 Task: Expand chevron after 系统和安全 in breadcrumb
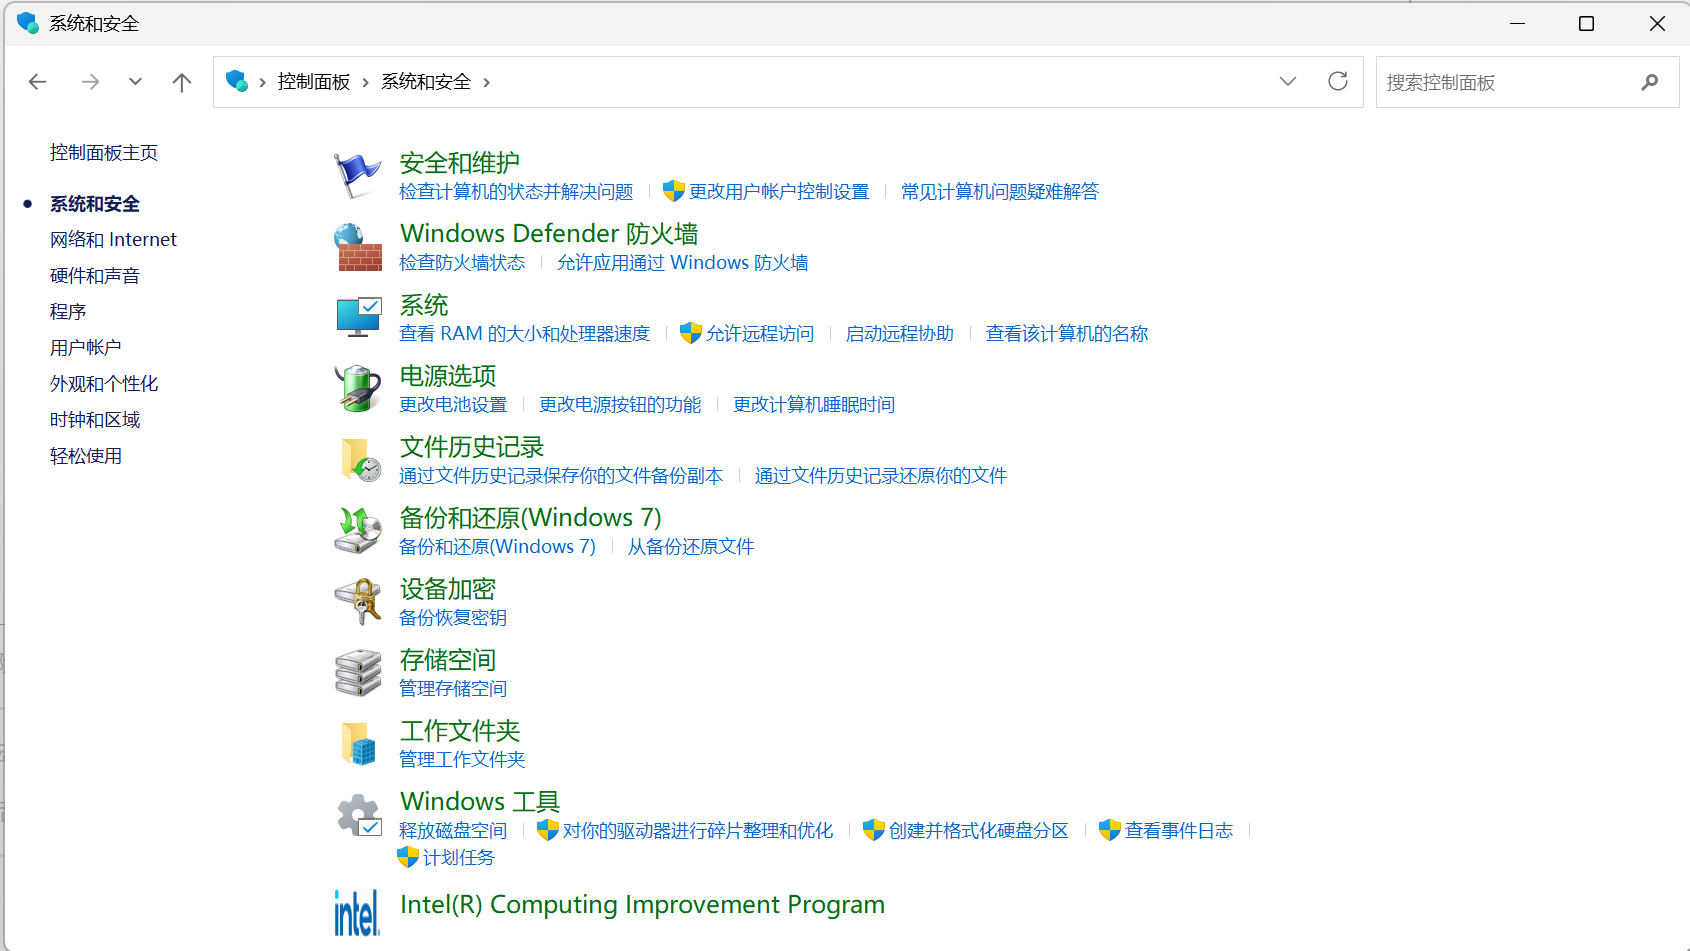[x=486, y=83]
